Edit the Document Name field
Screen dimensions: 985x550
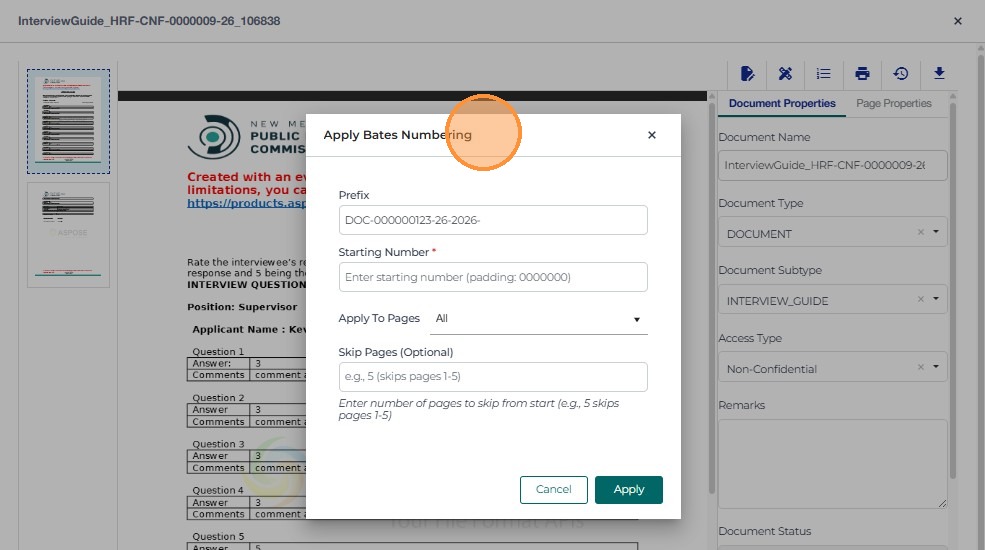832,165
